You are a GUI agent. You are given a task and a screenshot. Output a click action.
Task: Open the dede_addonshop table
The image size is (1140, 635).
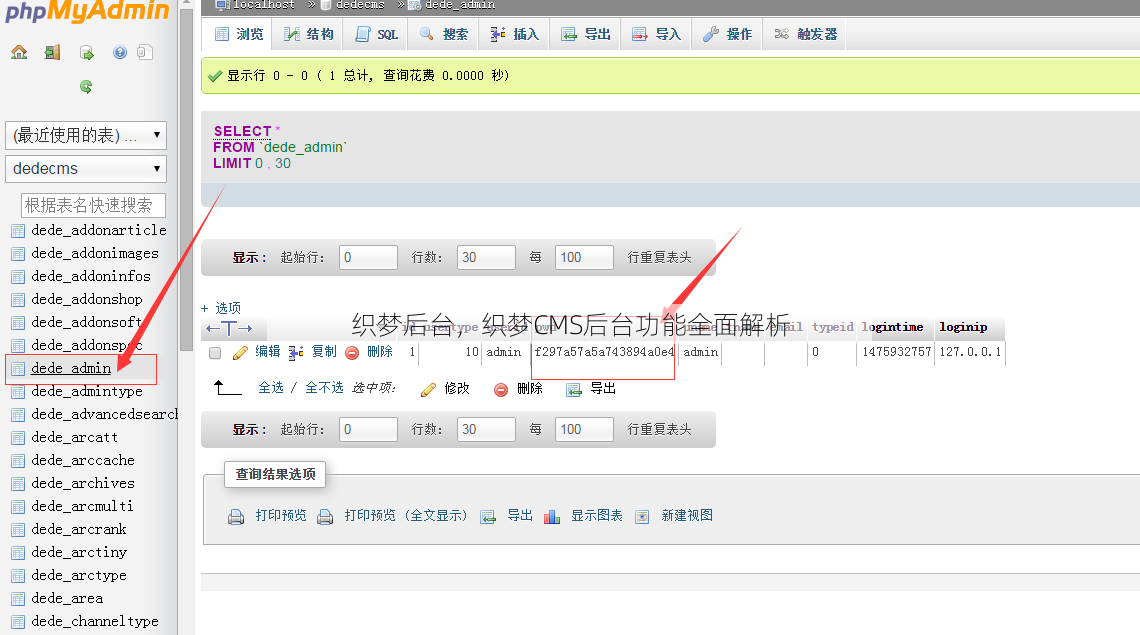(87, 300)
